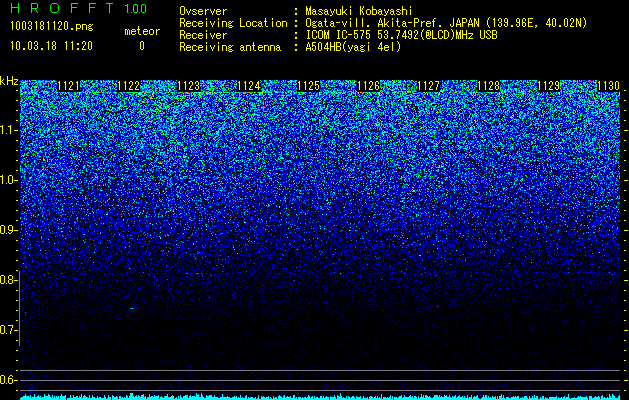The height and width of the screenshot is (400, 629).
Task: Click the small cyan blip near 0.74 kHz
Action: [132, 309]
